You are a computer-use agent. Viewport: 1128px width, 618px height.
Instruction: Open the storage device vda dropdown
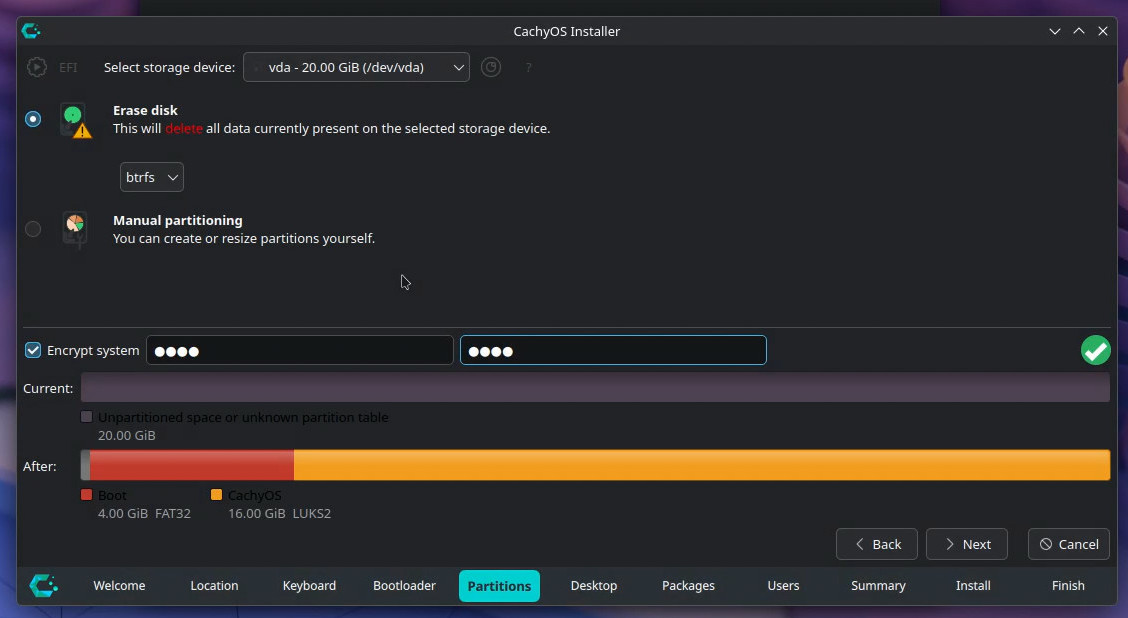(356, 67)
